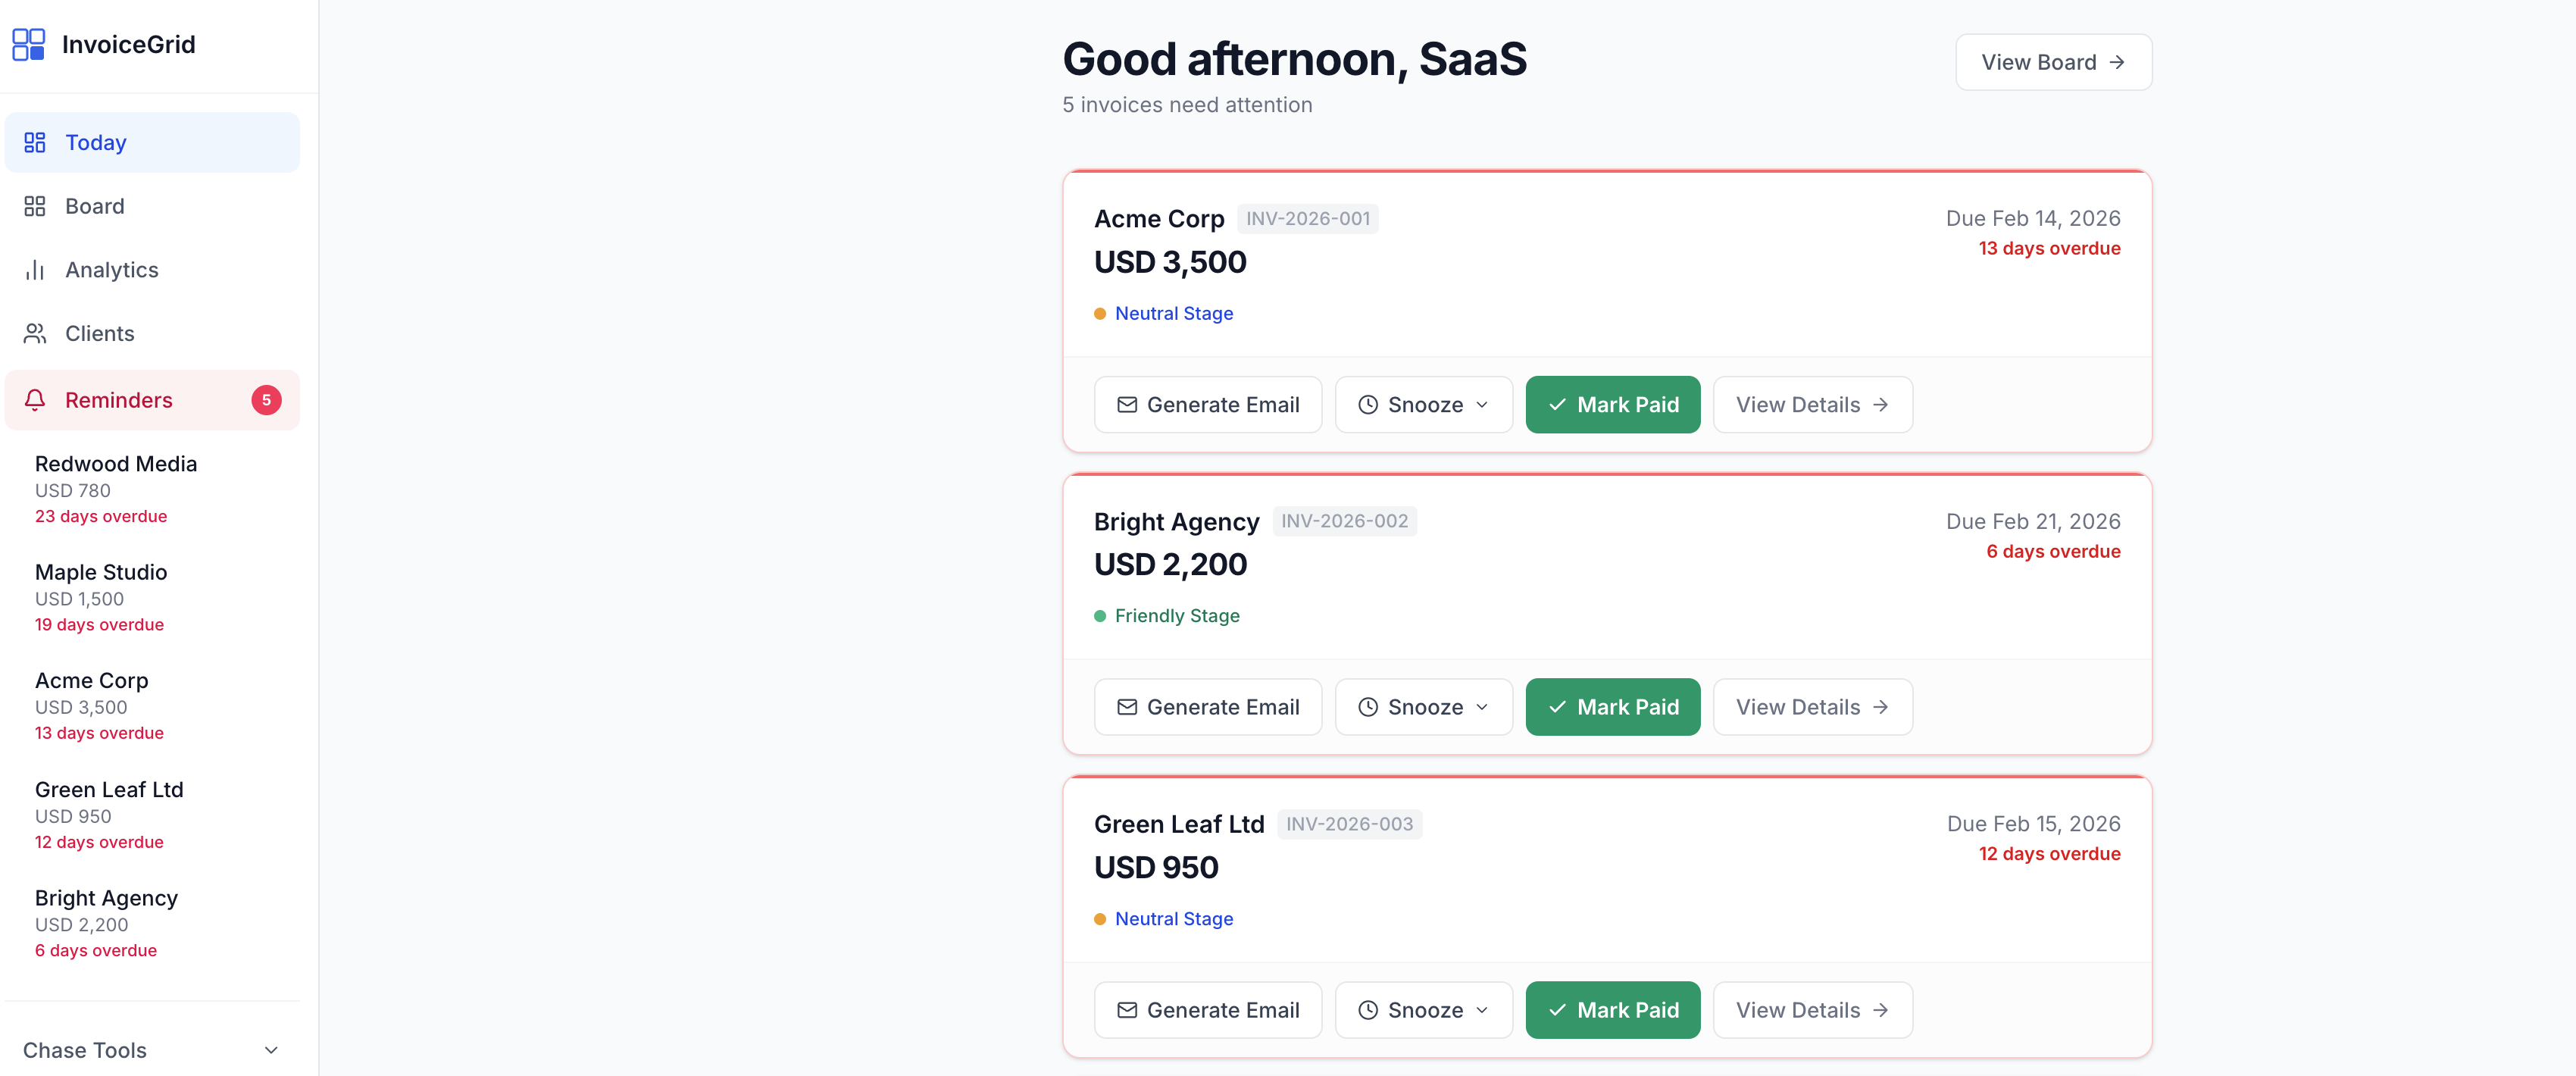Click Neutral Stage label on Acme Corp
This screenshot has width=2576, height=1076.
(1173, 314)
